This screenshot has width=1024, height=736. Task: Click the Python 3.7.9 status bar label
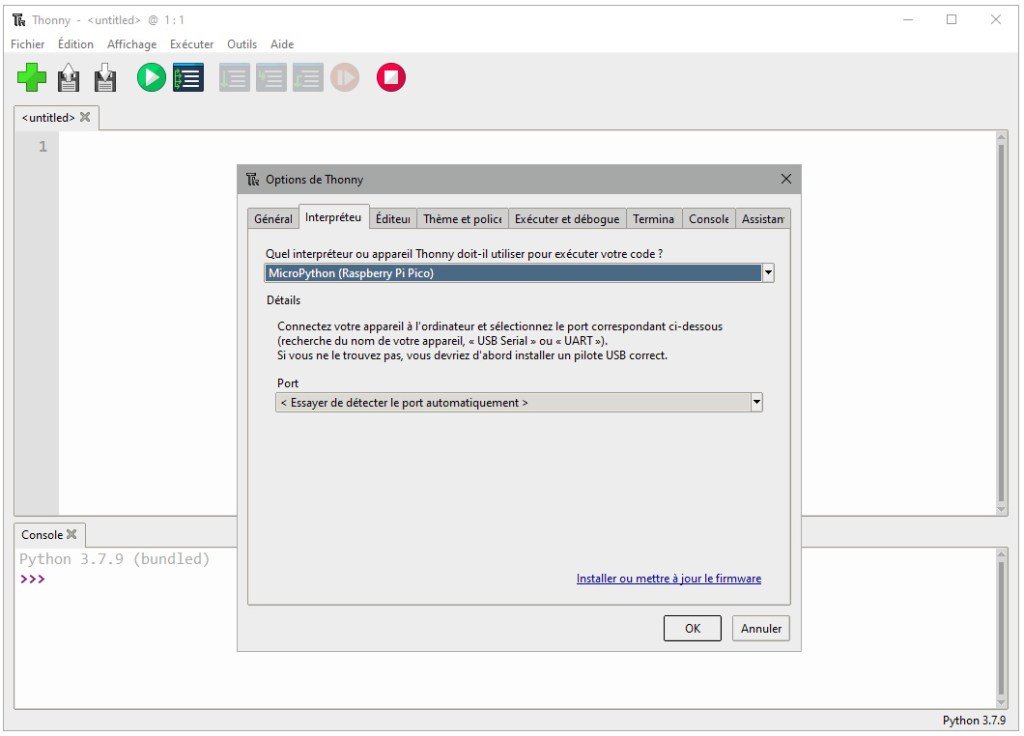975,720
